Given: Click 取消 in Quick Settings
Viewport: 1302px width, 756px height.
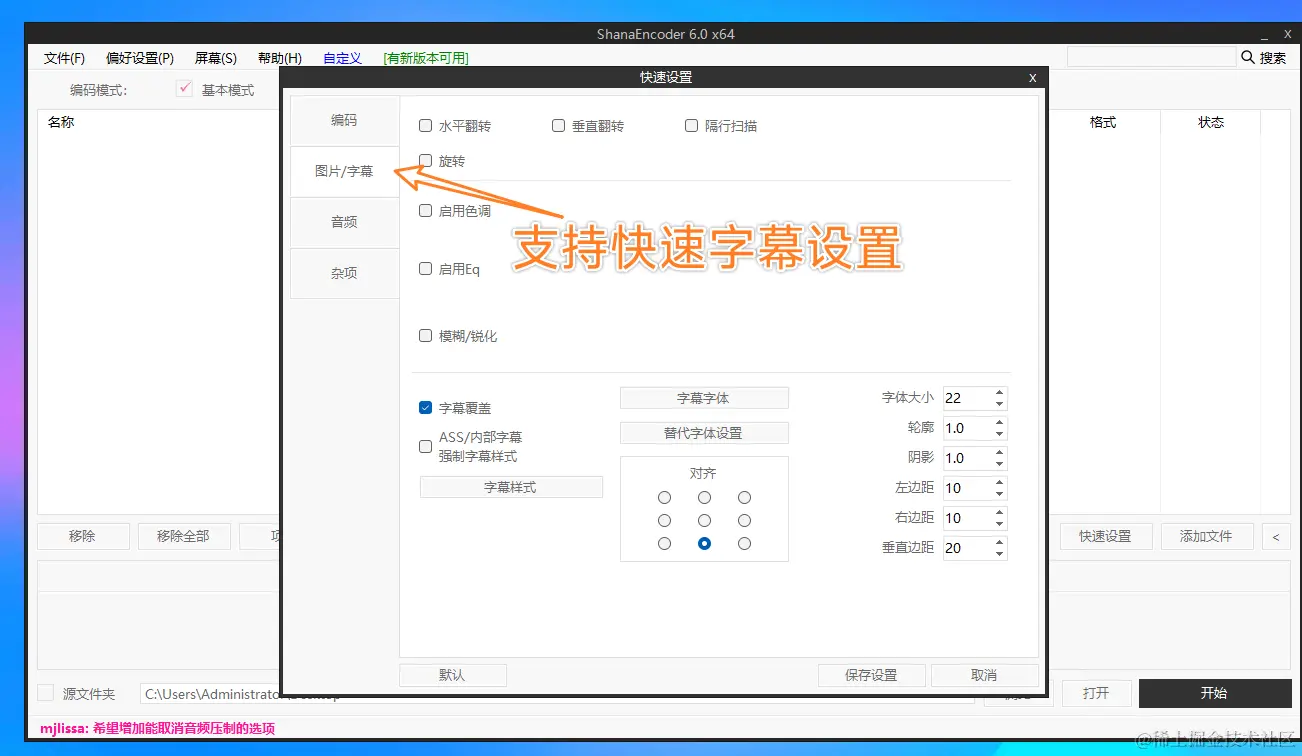Looking at the screenshot, I should [x=984, y=675].
